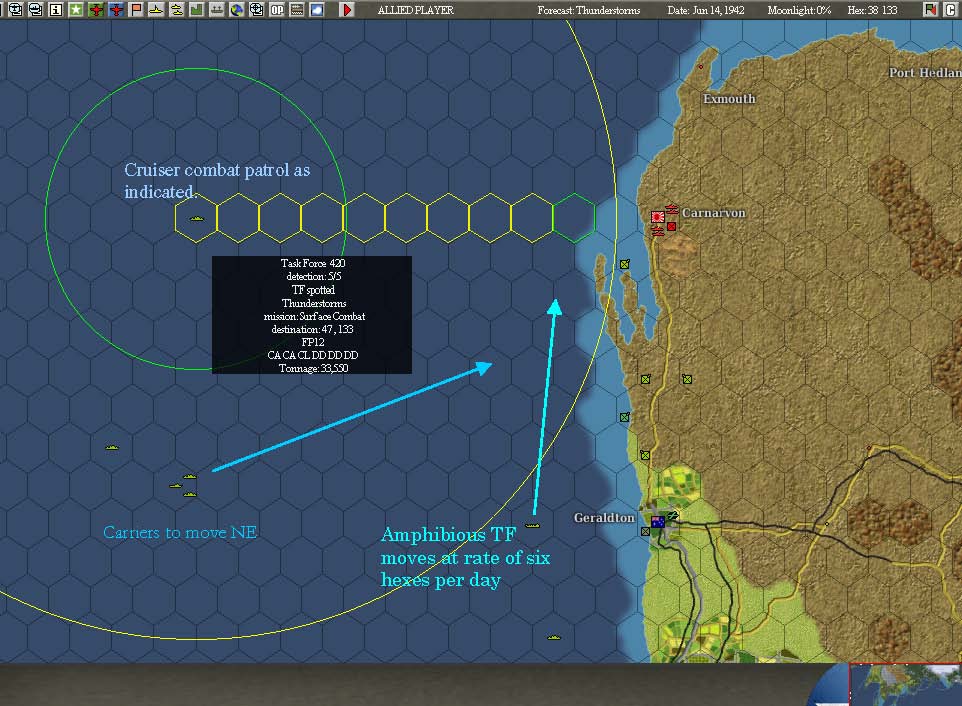Image resolution: width=962 pixels, height=706 pixels.
Task: Open the information 'i' toolbar icon
Action: point(56,10)
